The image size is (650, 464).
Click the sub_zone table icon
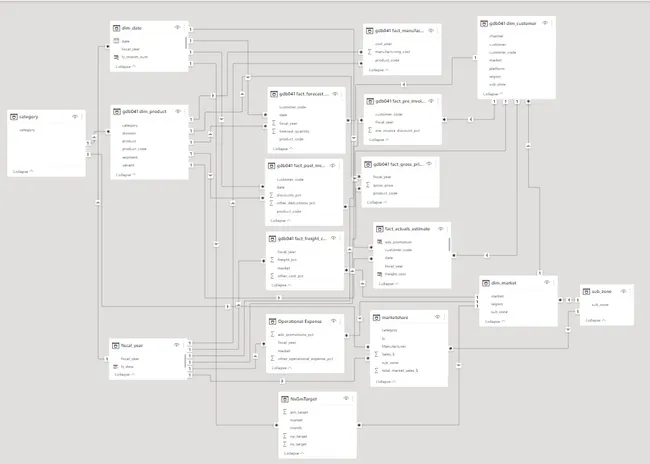586,292
